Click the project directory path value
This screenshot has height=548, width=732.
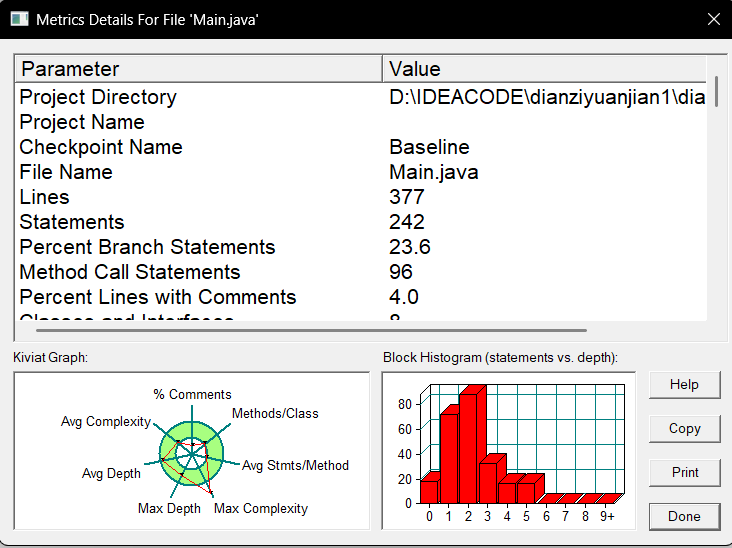[547, 97]
